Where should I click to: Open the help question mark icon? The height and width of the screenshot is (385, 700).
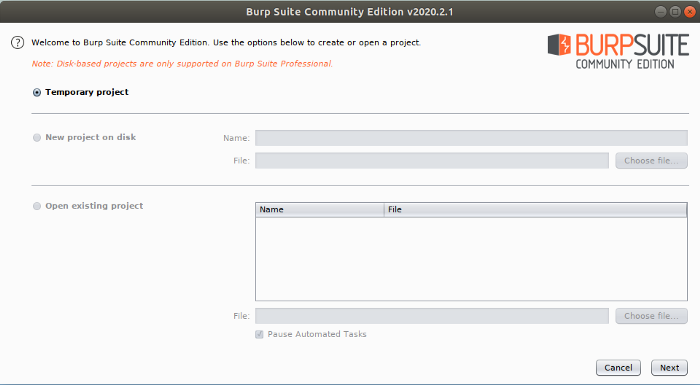17,43
